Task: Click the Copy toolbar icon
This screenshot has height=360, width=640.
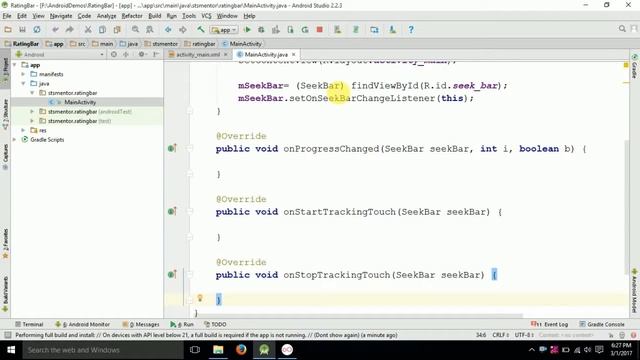Action: pyautogui.click(x=102, y=29)
